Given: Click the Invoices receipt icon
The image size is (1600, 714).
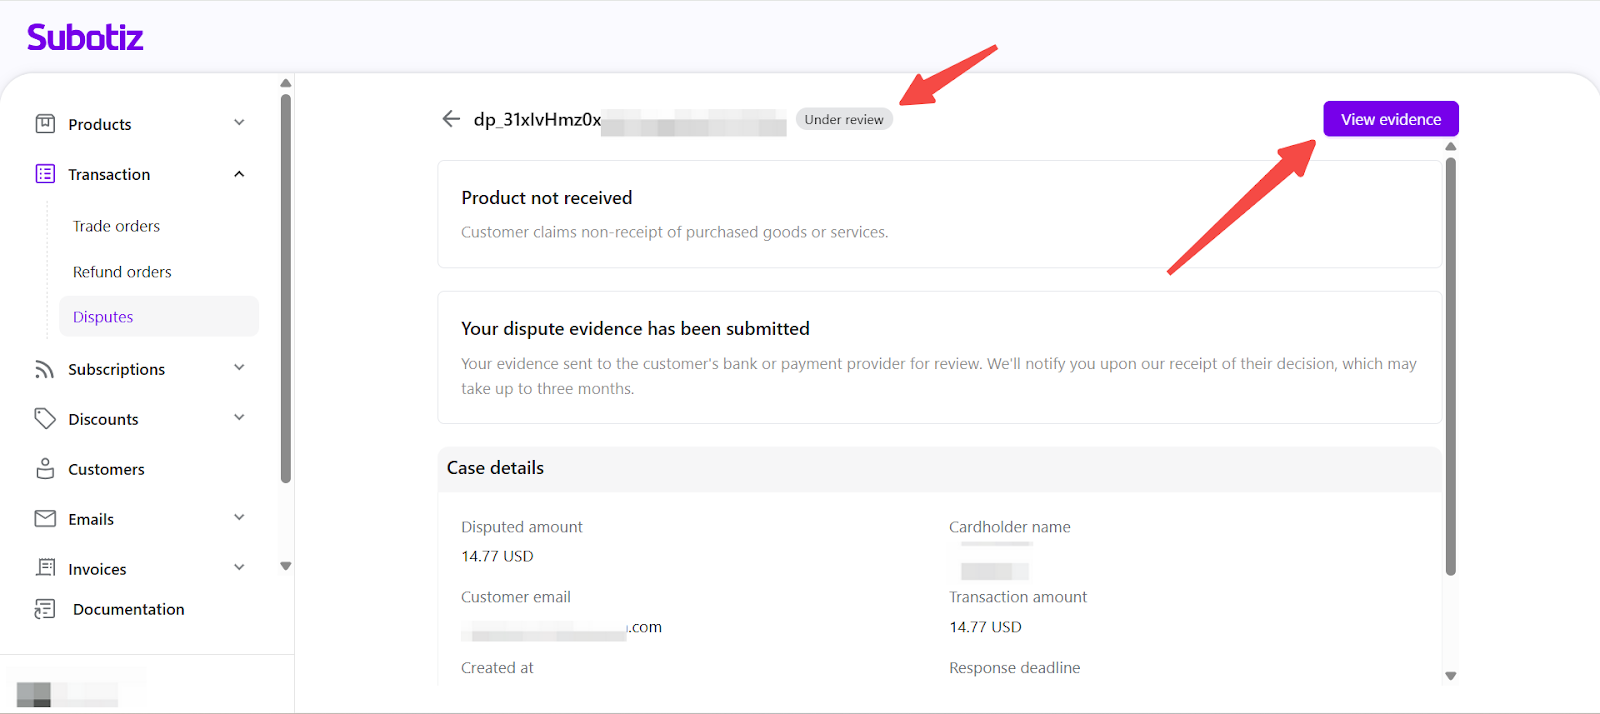Looking at the screenshot, I should pyautogui.click(x=45, y=568).
